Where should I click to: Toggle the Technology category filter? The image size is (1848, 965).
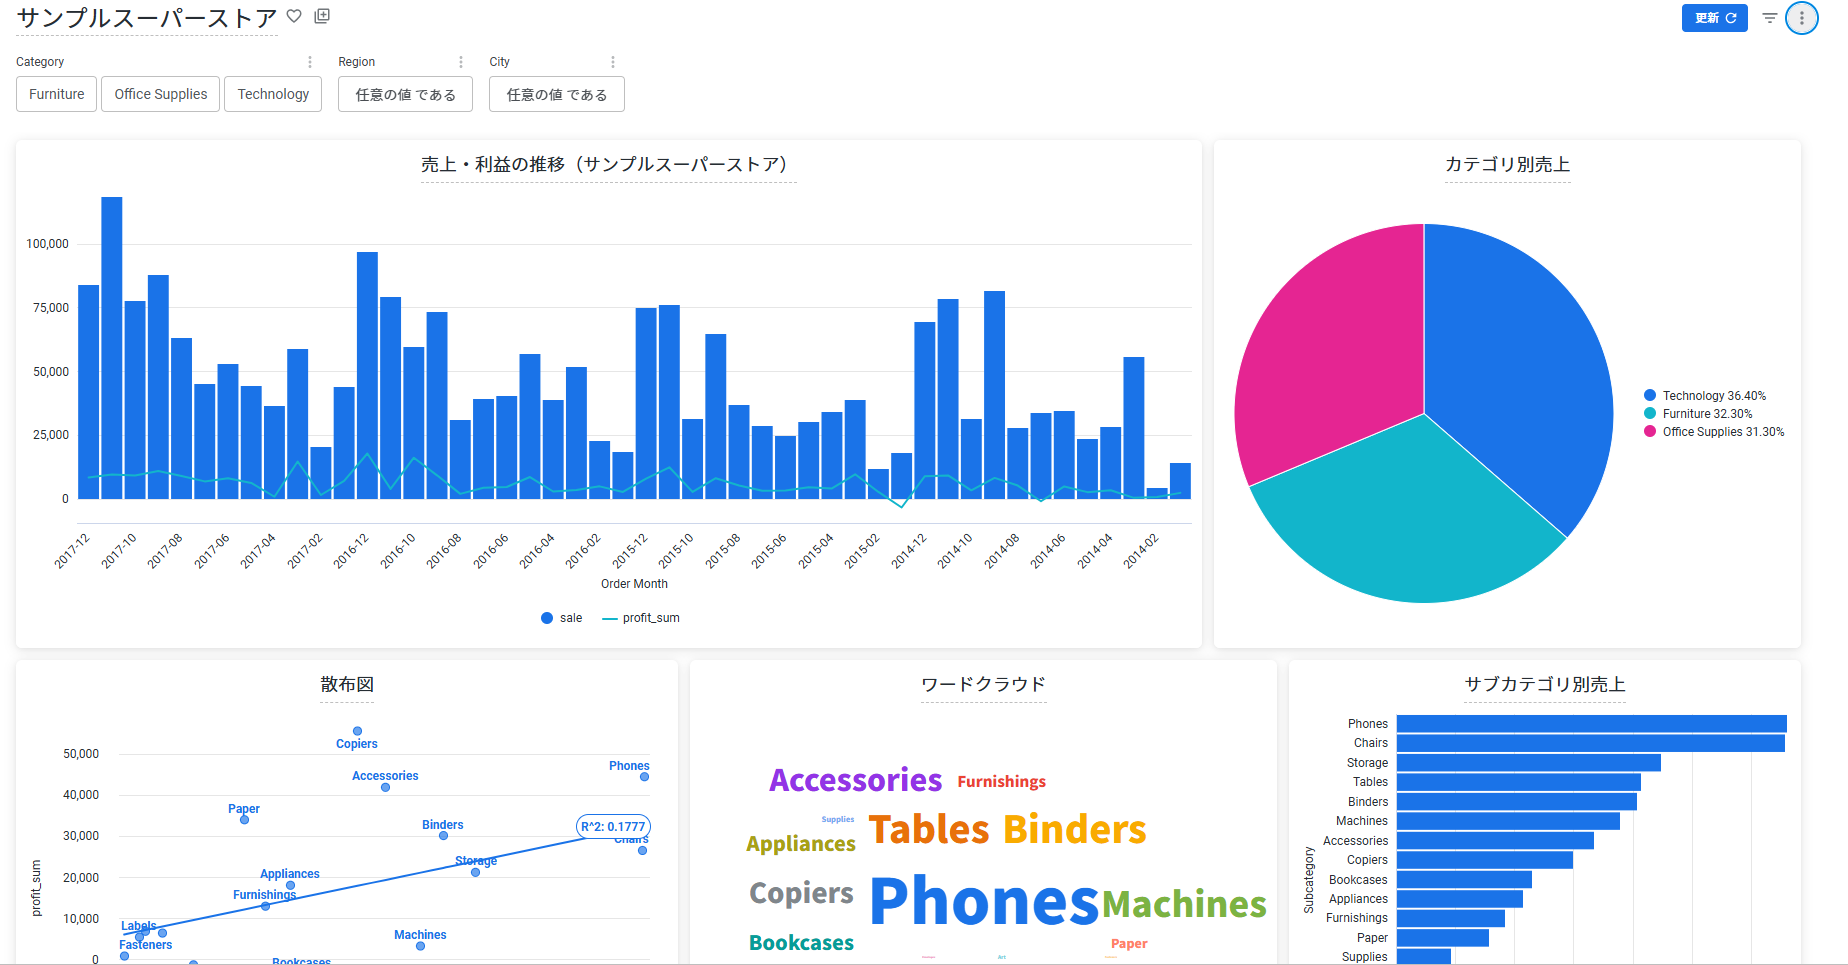[x=273, y=94]
